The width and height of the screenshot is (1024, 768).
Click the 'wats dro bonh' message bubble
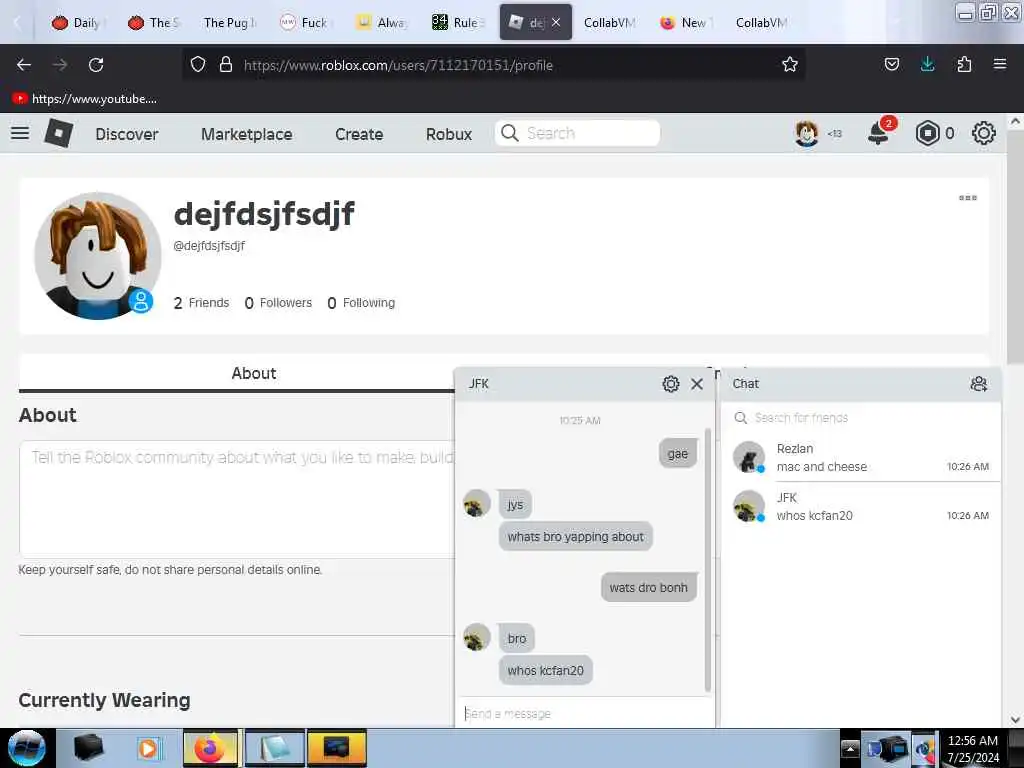648,587
